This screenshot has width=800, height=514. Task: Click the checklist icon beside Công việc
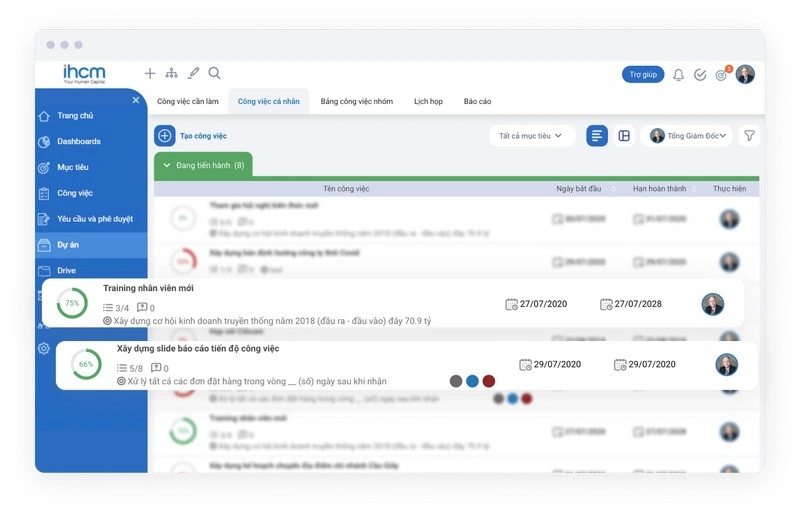[x=44, y=193]
